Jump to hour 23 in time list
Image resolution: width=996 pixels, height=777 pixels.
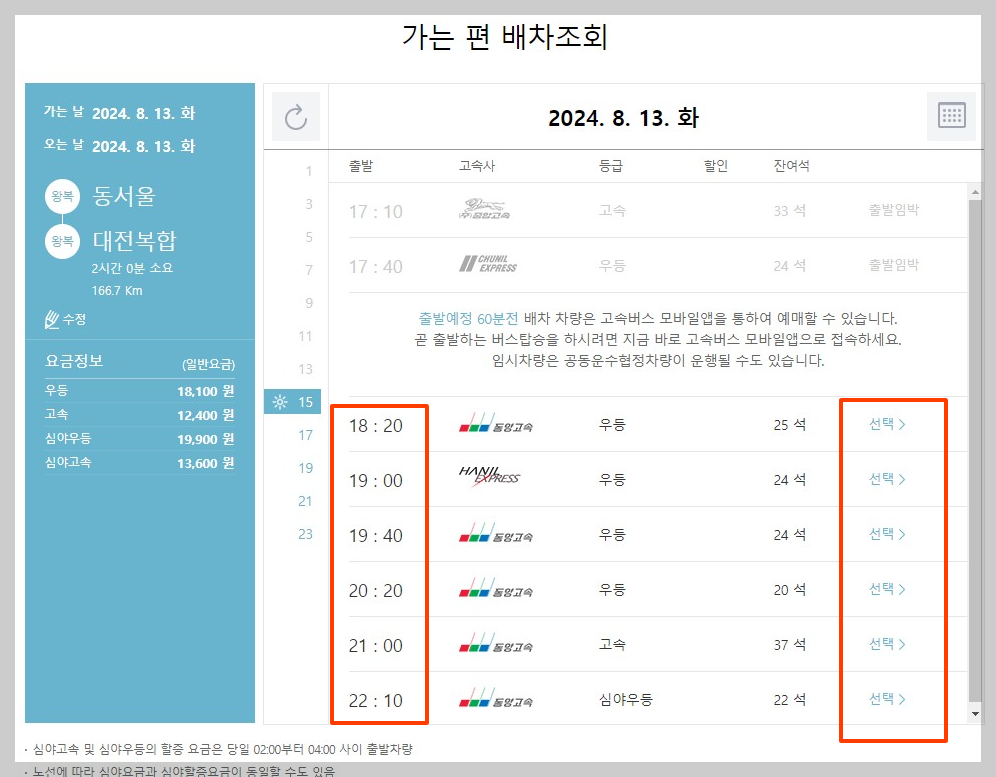[306, 534]
